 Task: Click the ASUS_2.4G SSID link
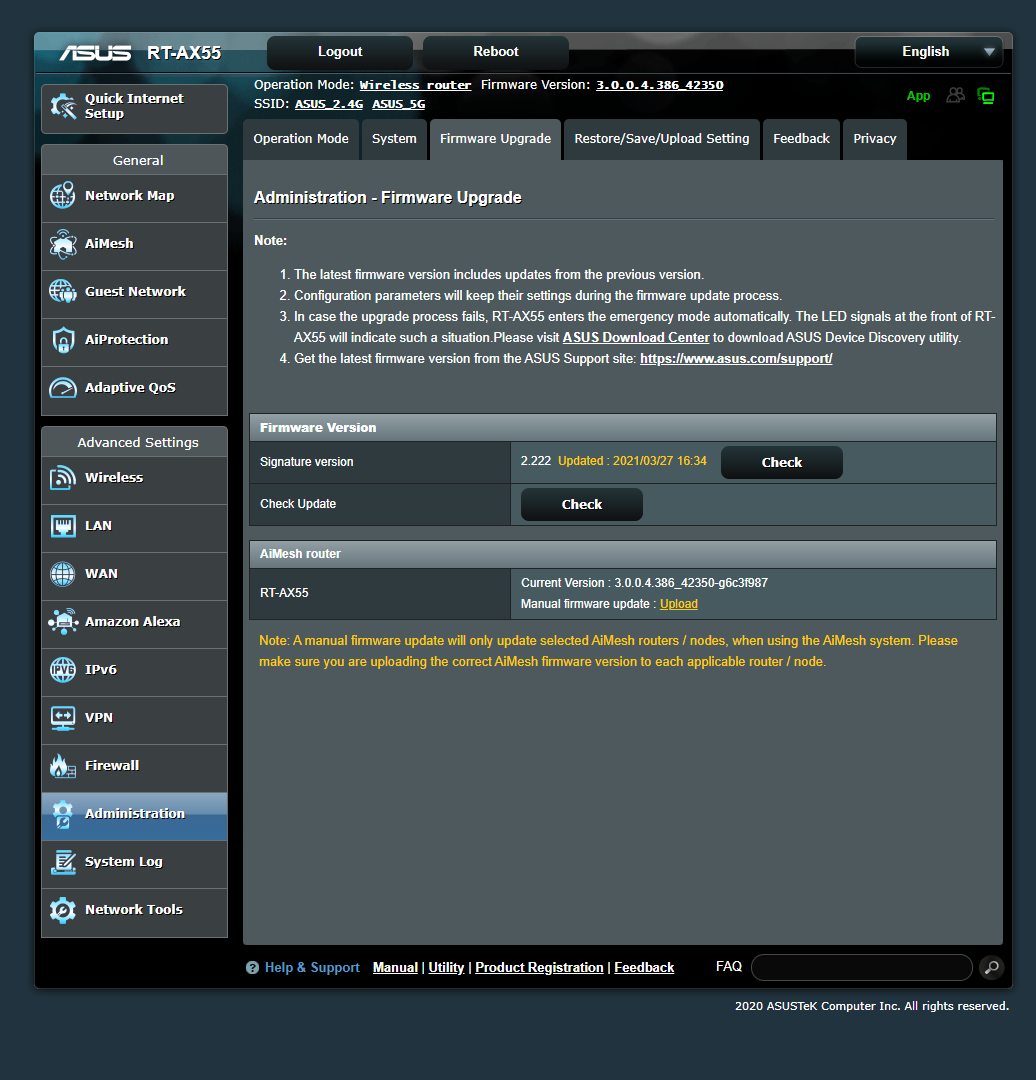click(x=329, y=104)
